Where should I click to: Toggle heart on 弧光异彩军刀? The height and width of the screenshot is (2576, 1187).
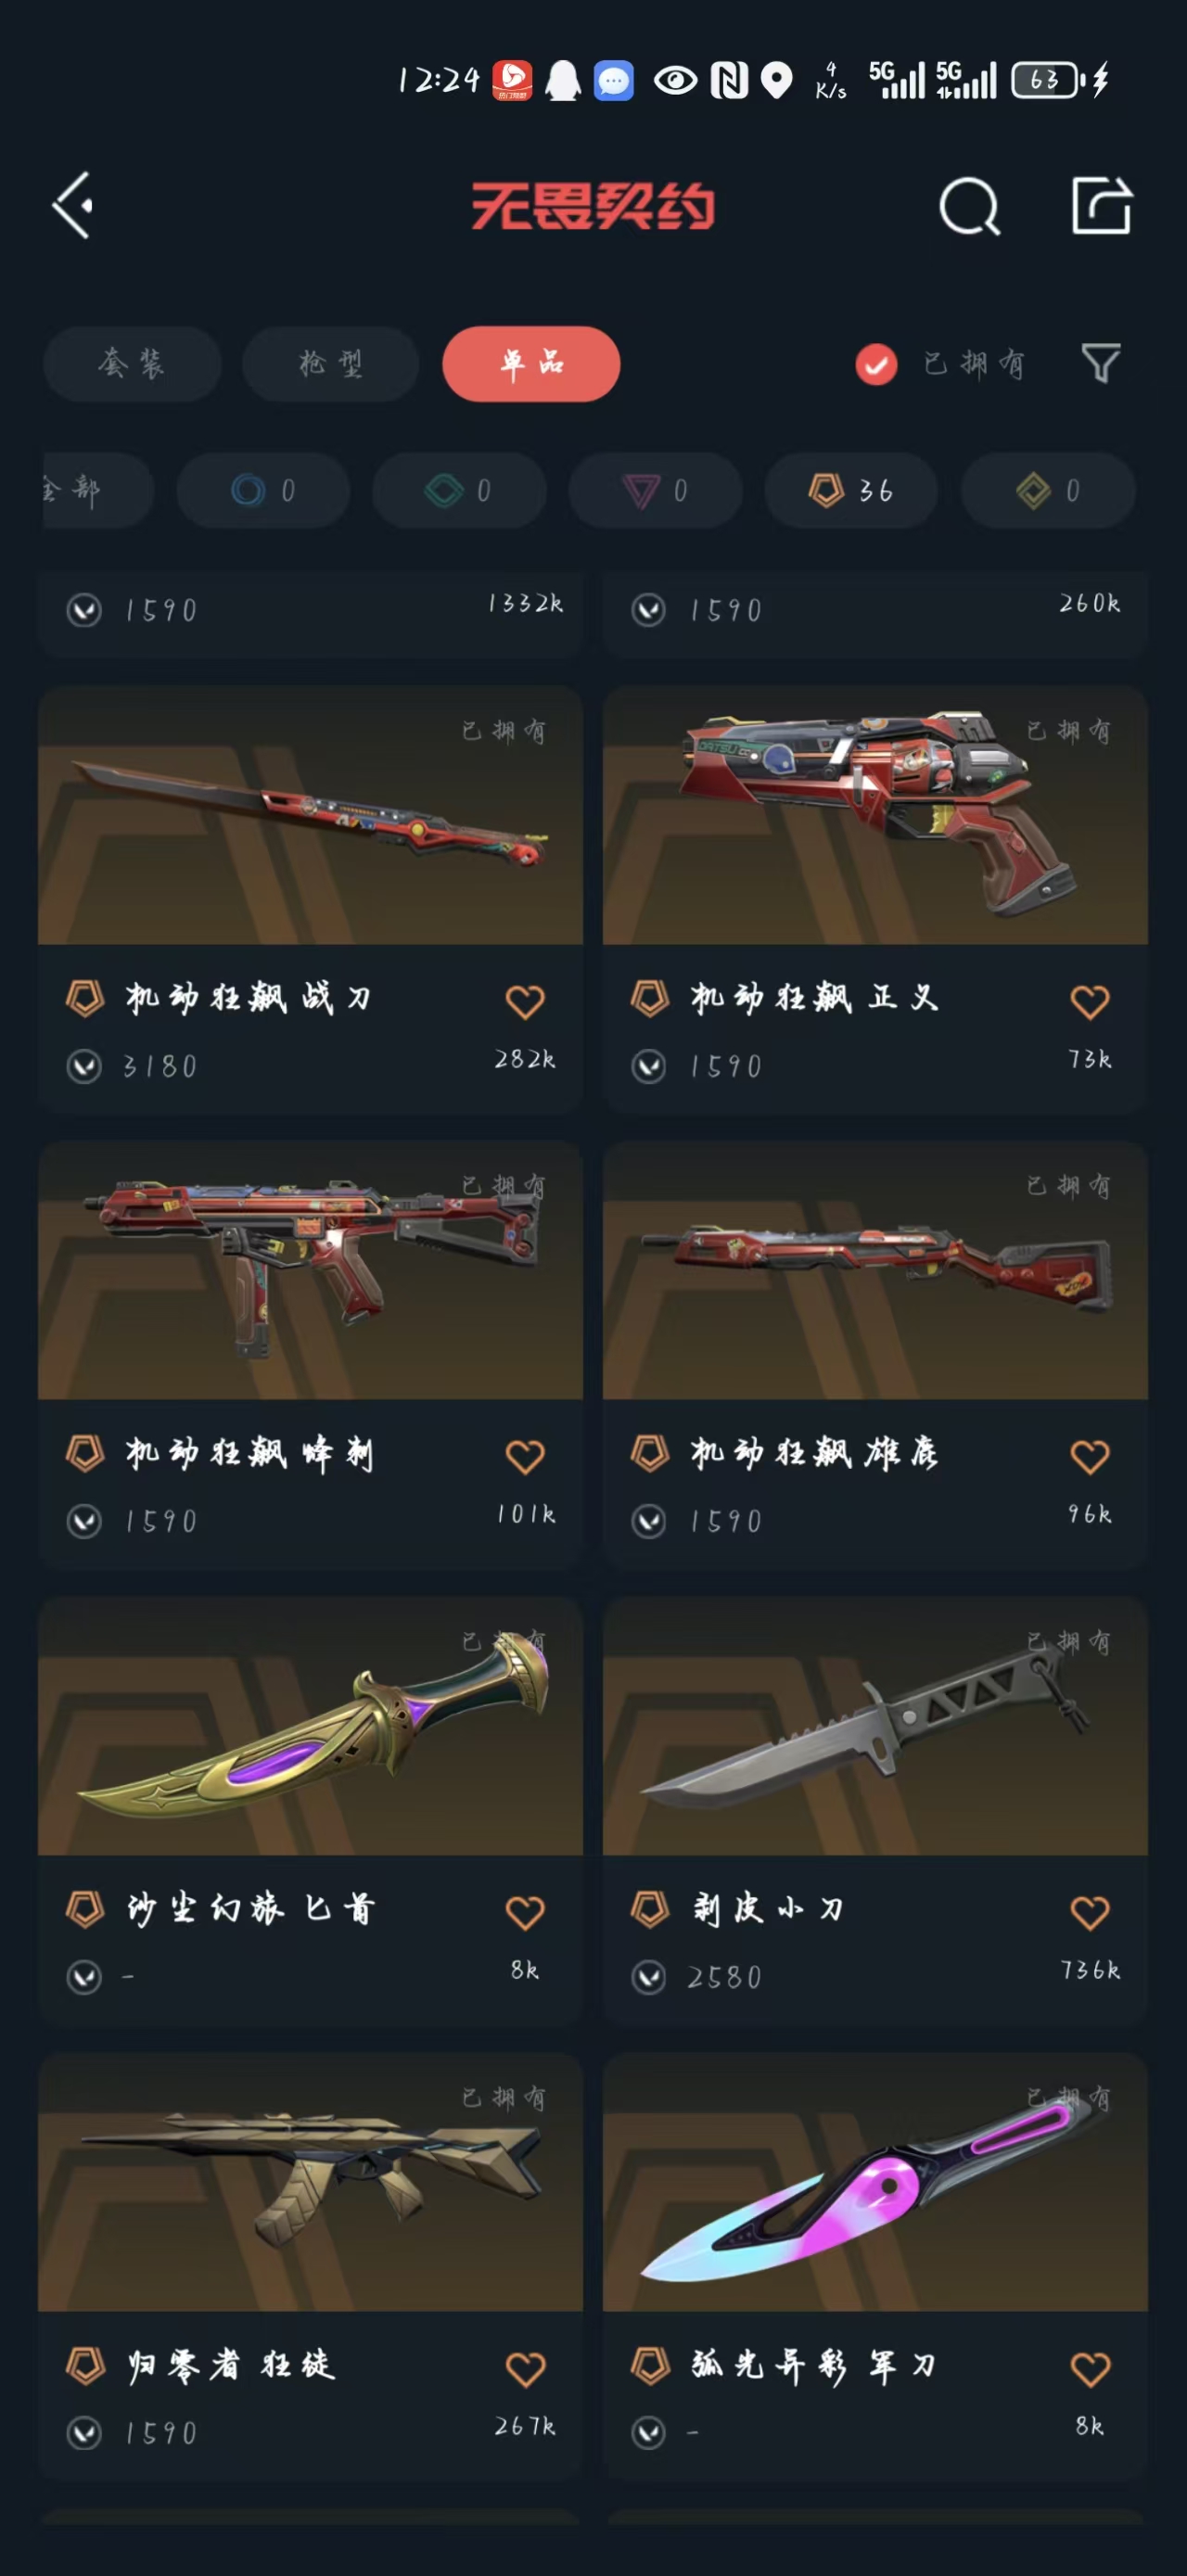pyautogui.click(x=1090, y=2369)
